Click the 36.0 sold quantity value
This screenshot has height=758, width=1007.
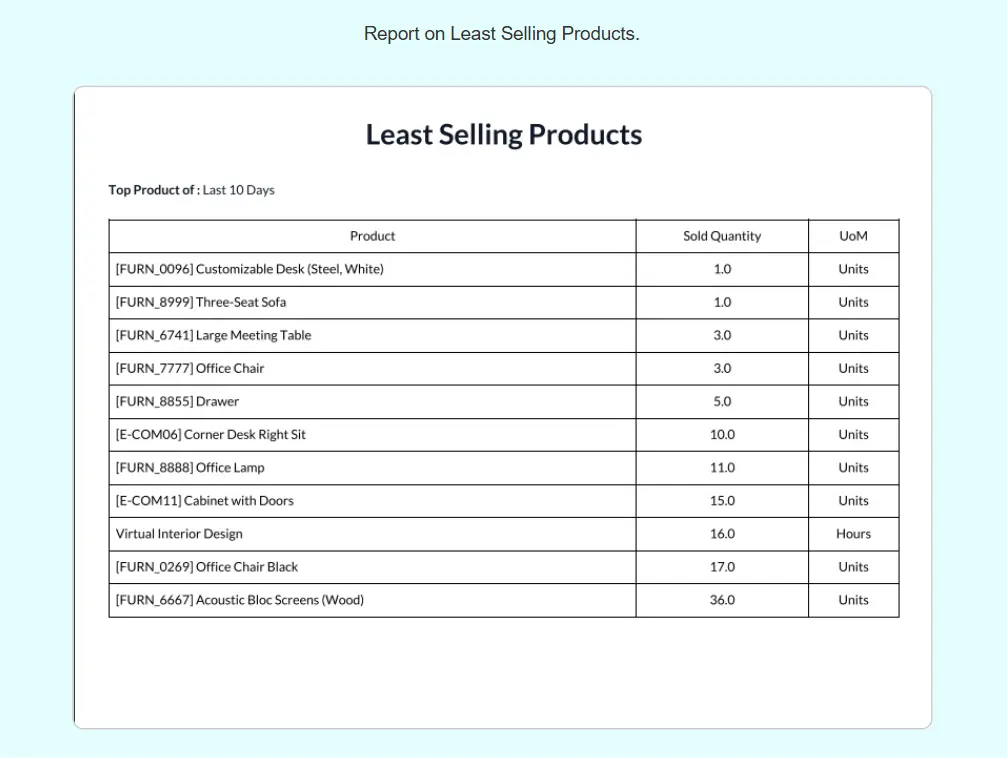[721, 600]
